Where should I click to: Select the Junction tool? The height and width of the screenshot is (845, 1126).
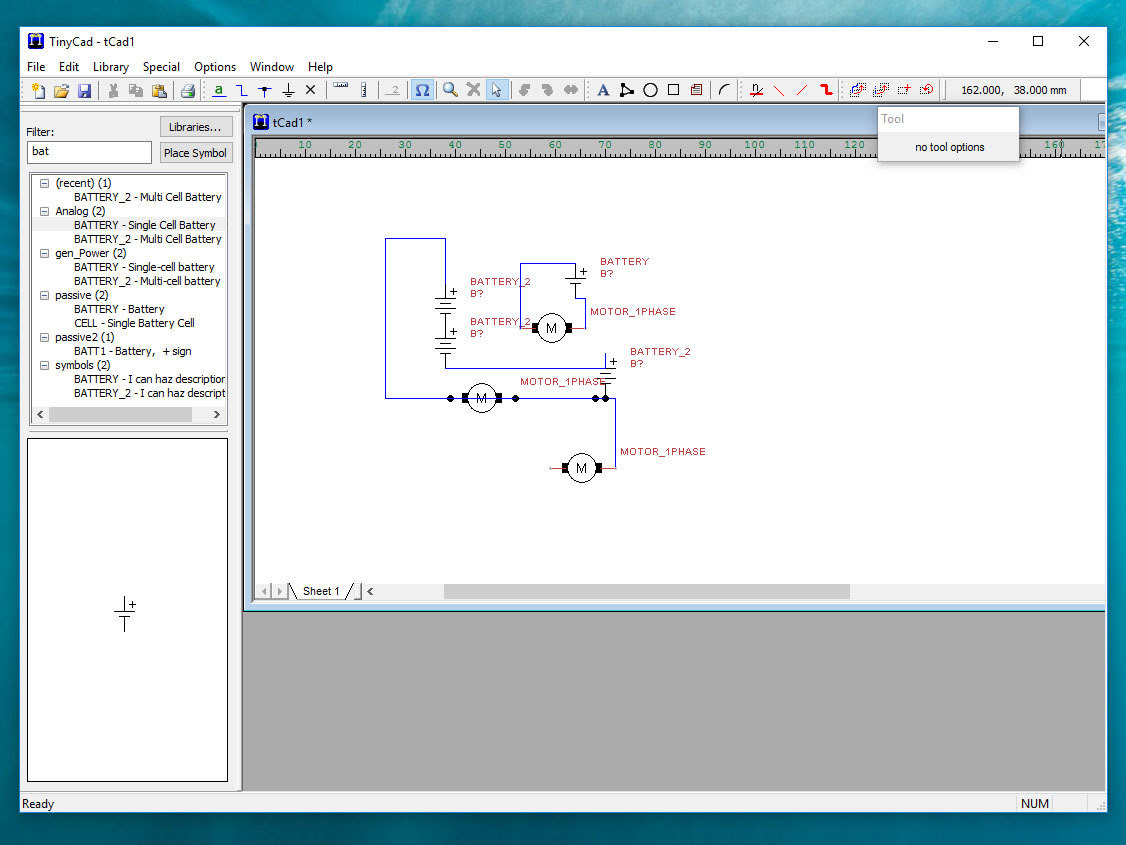265,90
